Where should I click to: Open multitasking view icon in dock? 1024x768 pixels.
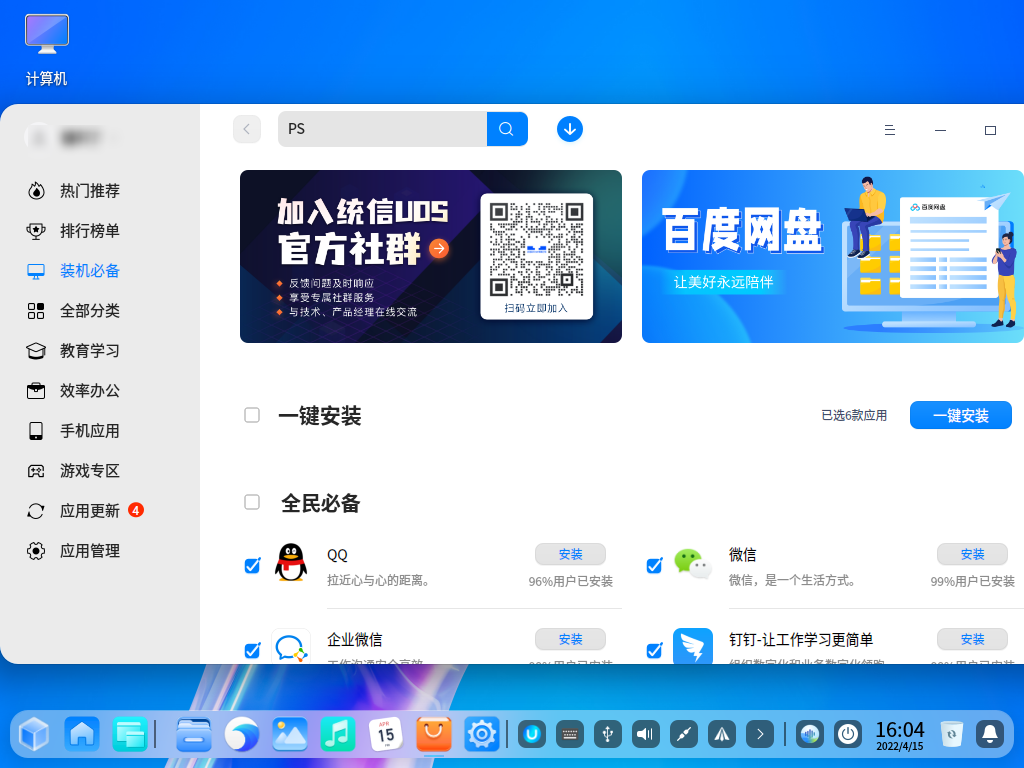coord(129,734)
